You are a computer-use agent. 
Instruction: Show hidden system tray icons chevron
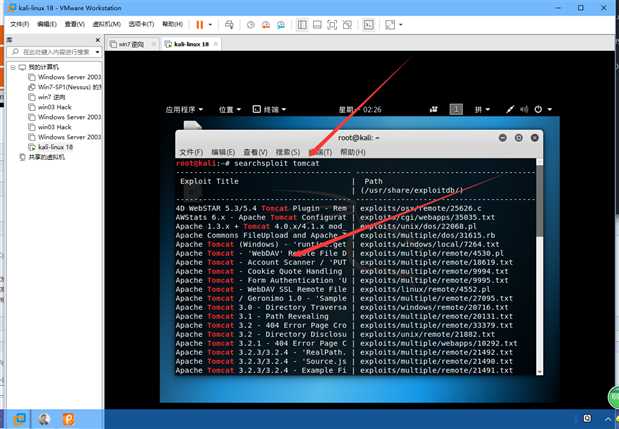click(x=608, y=419)
